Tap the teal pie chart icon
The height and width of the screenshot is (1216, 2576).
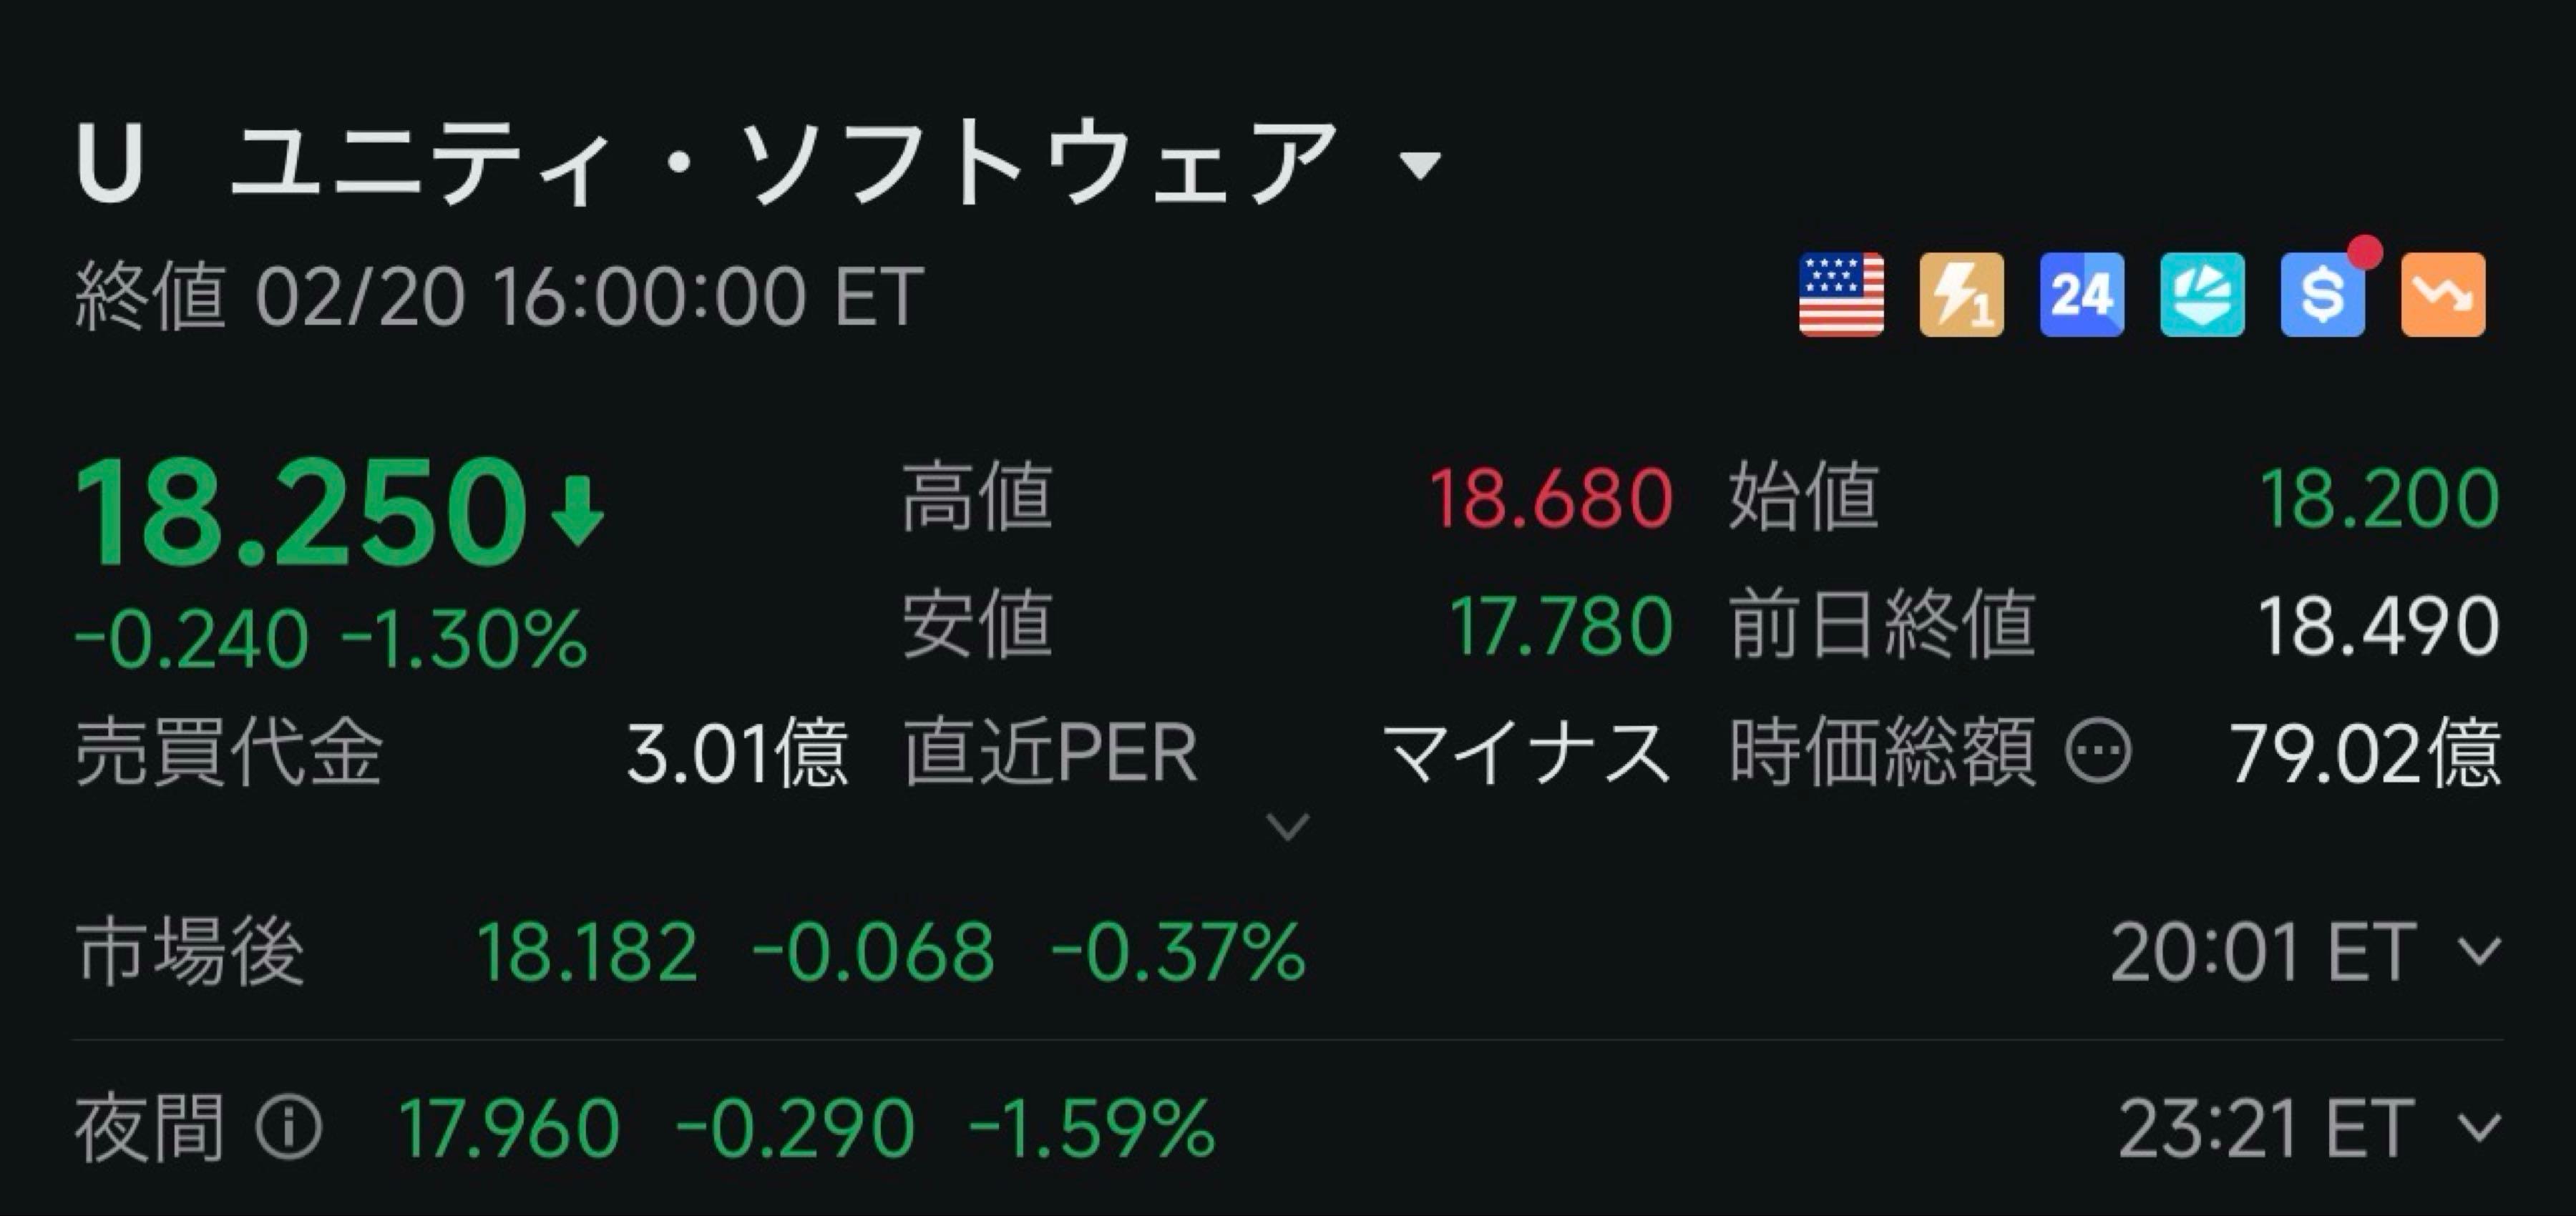point(2202,294)
